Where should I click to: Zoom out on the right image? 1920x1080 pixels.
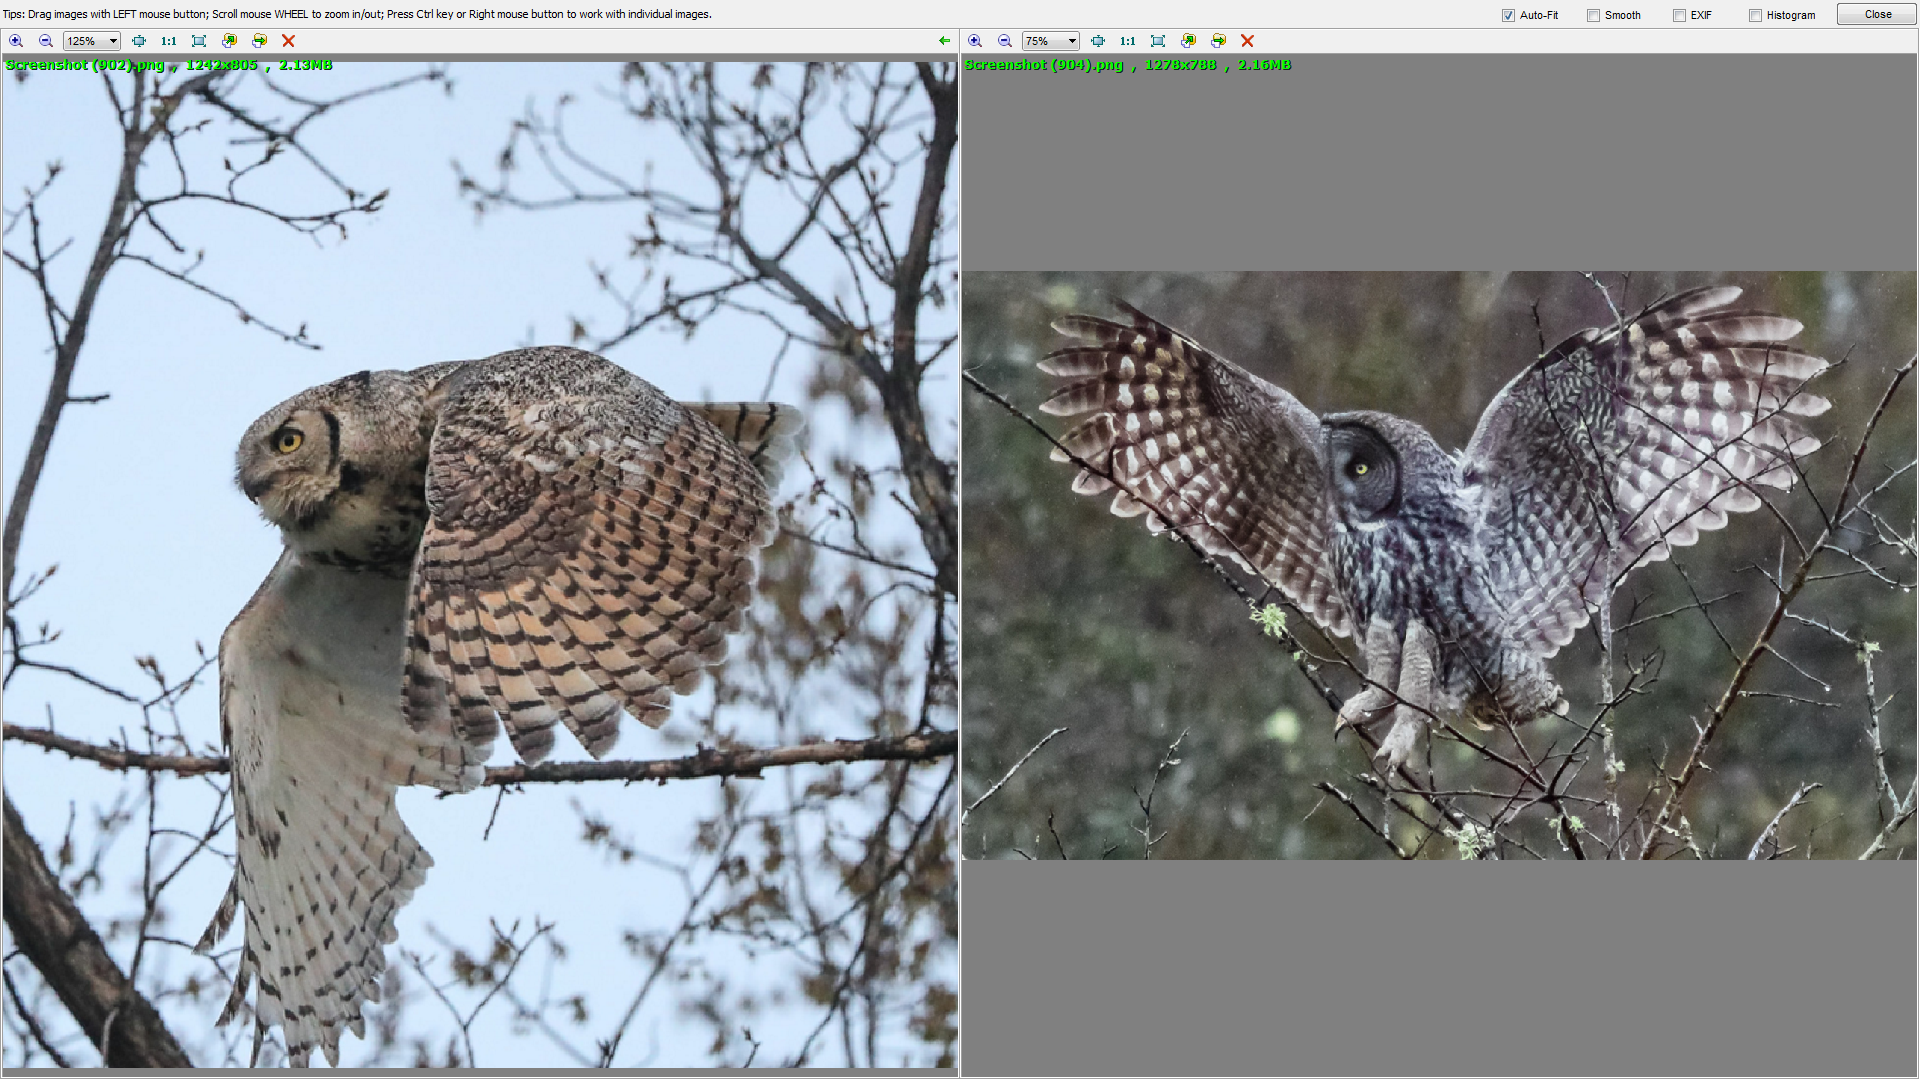pyautogui.click(x=1005, y=41)
